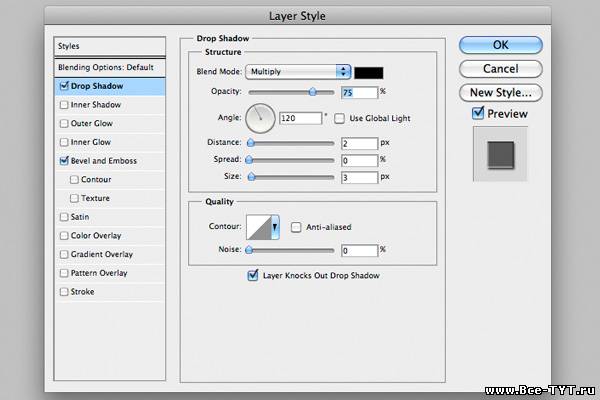Enable the Anti-aliased checkbox

296,227
